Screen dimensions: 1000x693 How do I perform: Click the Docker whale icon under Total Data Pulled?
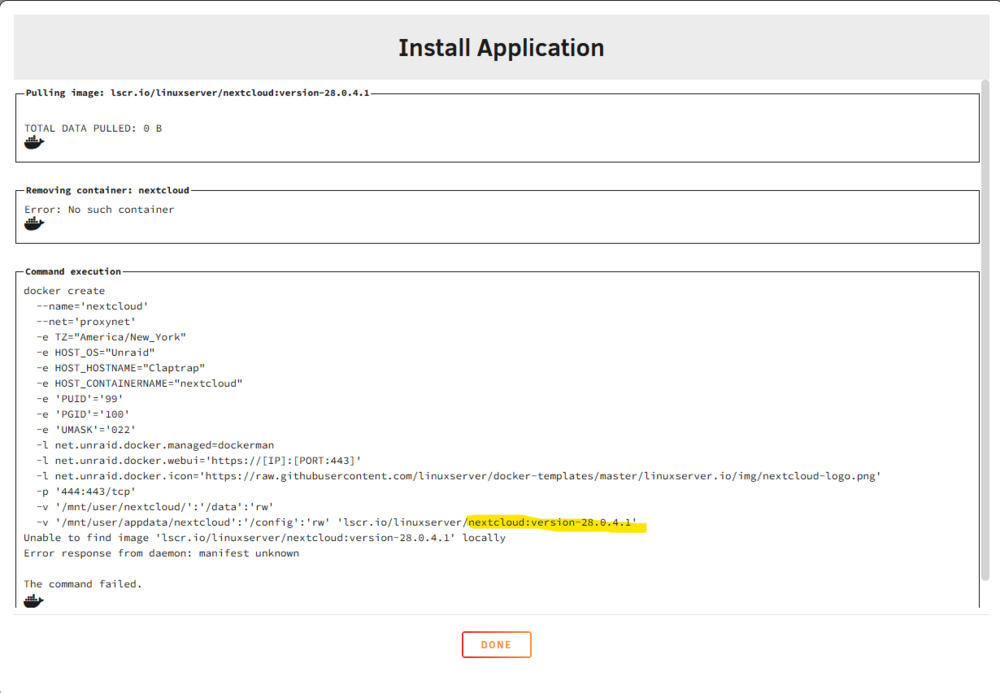coord(34,142)
